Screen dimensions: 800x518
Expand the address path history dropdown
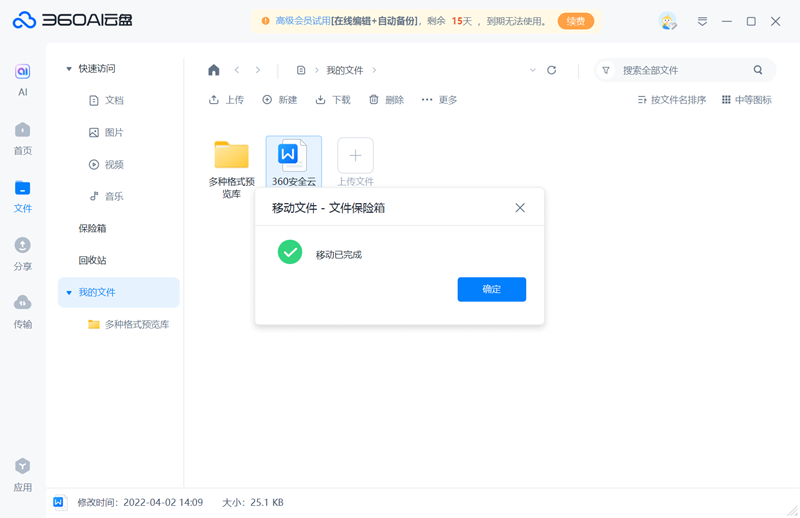point(532,70)
